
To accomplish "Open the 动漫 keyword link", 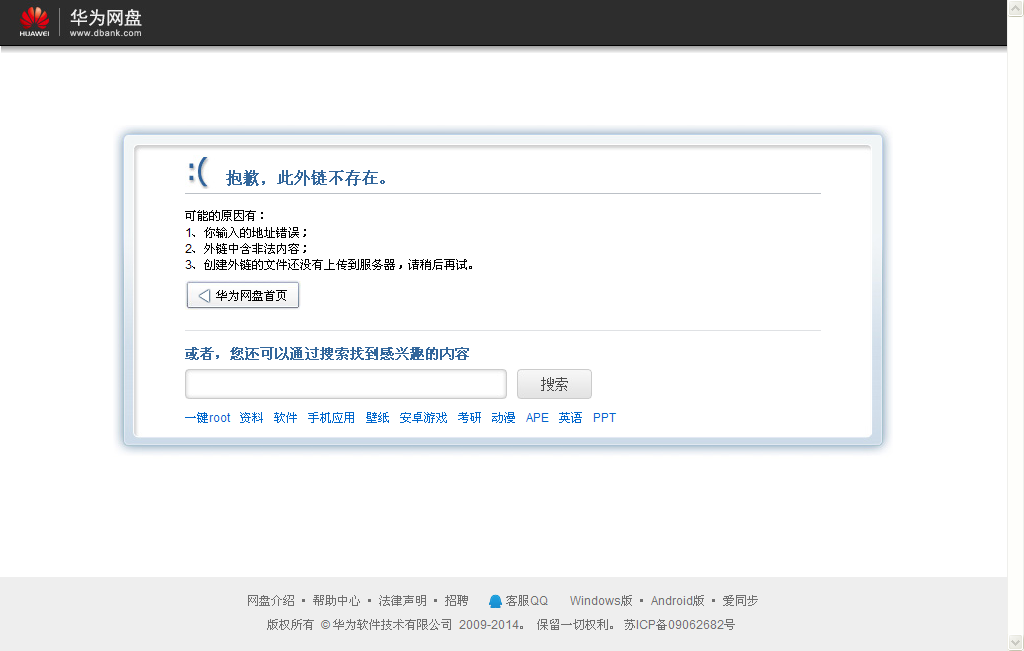I will (x=504, y=418).
